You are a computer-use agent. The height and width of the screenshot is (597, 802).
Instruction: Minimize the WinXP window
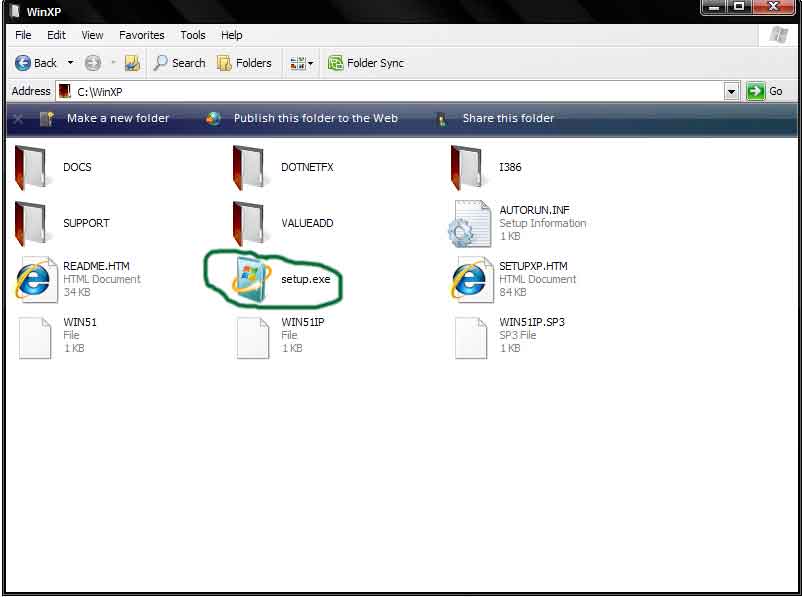pos(715,7)
